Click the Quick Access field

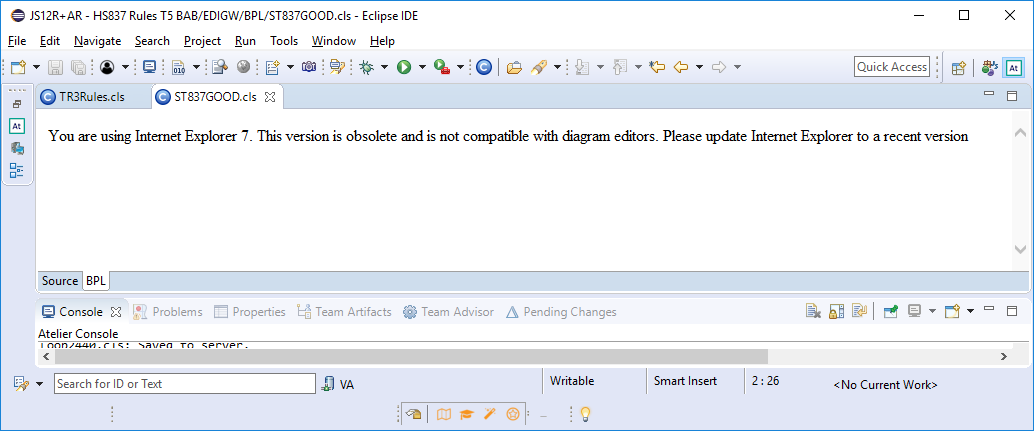(892, 67)
